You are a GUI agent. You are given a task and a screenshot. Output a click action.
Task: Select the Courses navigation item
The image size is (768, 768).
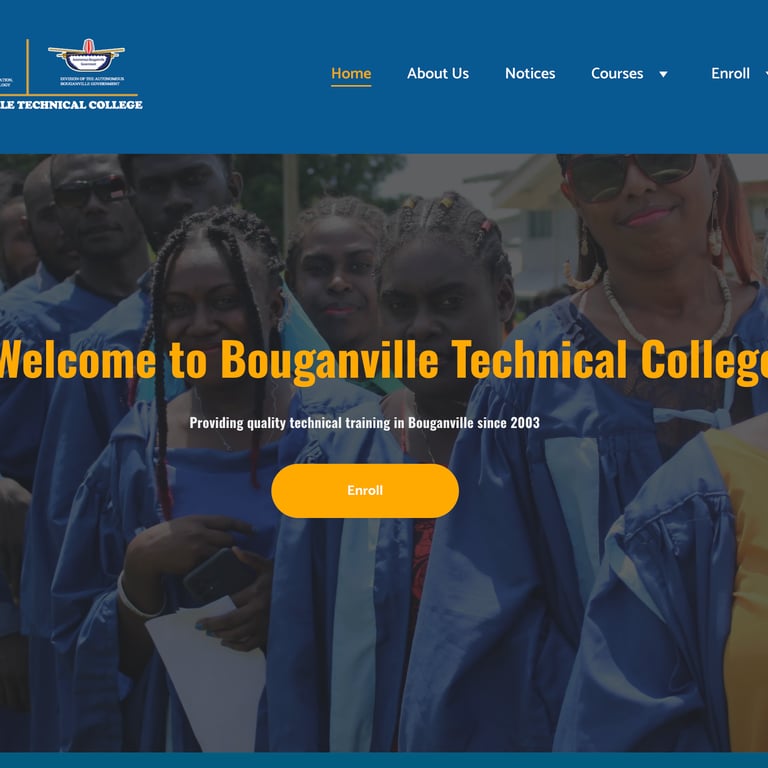(x=617, y=73)
